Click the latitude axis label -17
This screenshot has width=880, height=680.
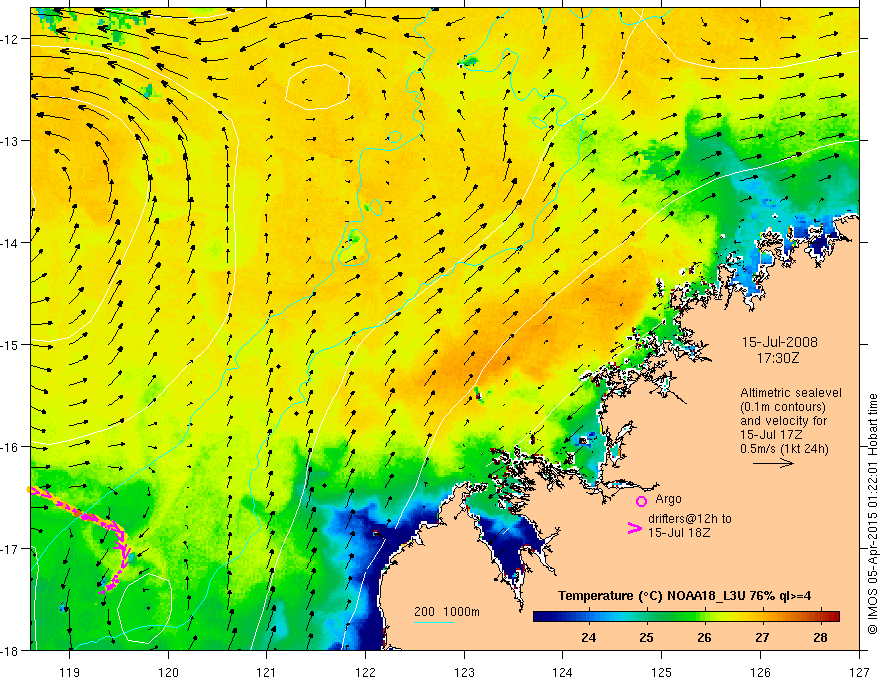click(x=12, y=548)
